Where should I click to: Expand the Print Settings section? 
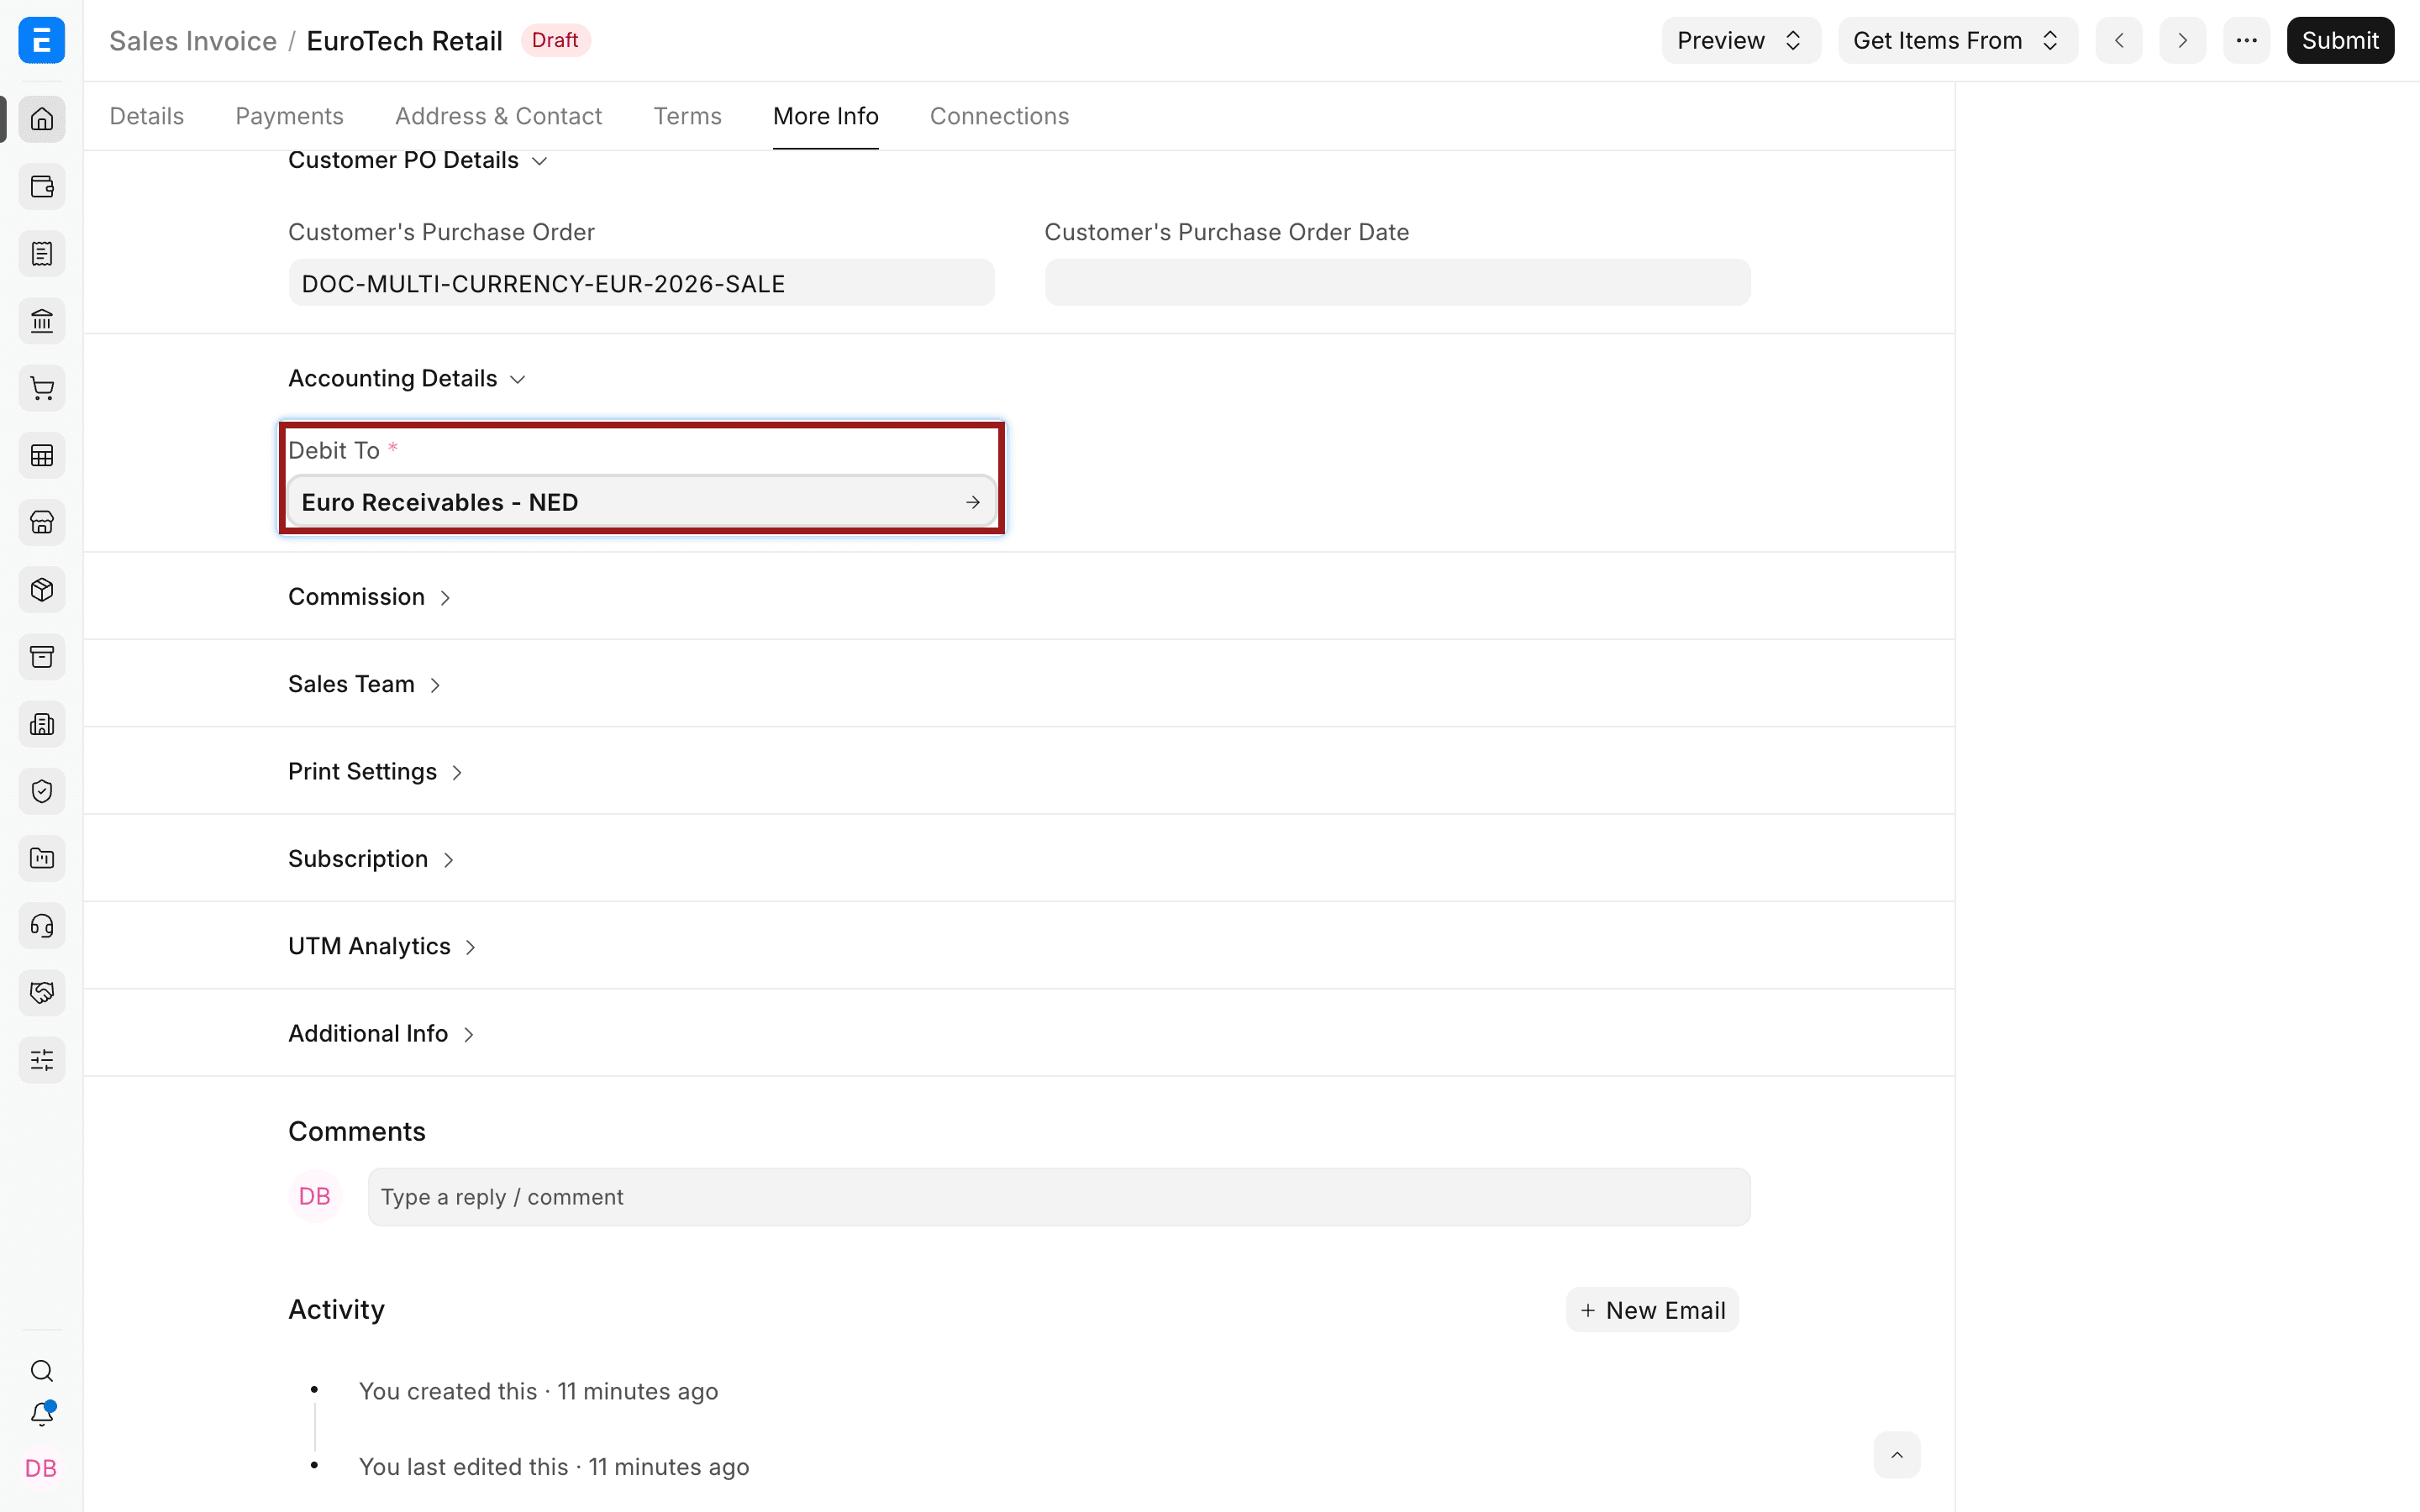pyautogui.click(x=375, y=772)
